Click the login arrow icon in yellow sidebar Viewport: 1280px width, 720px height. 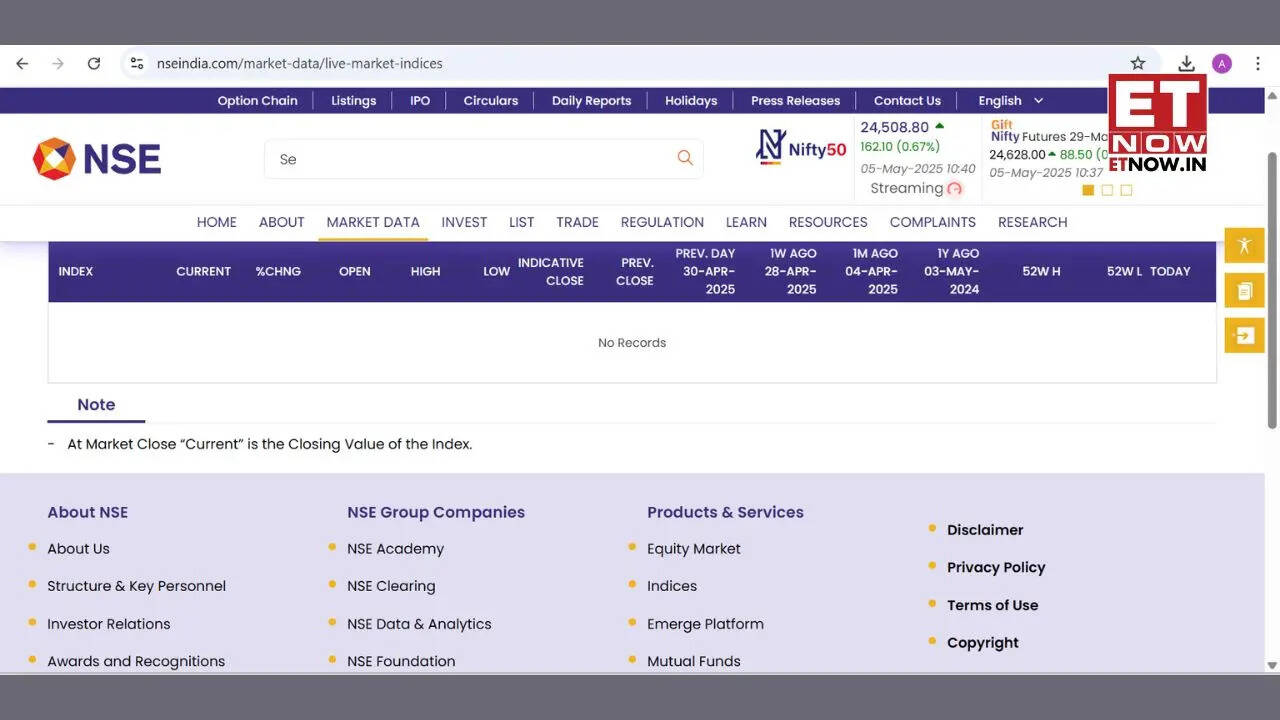[1244, 335]
